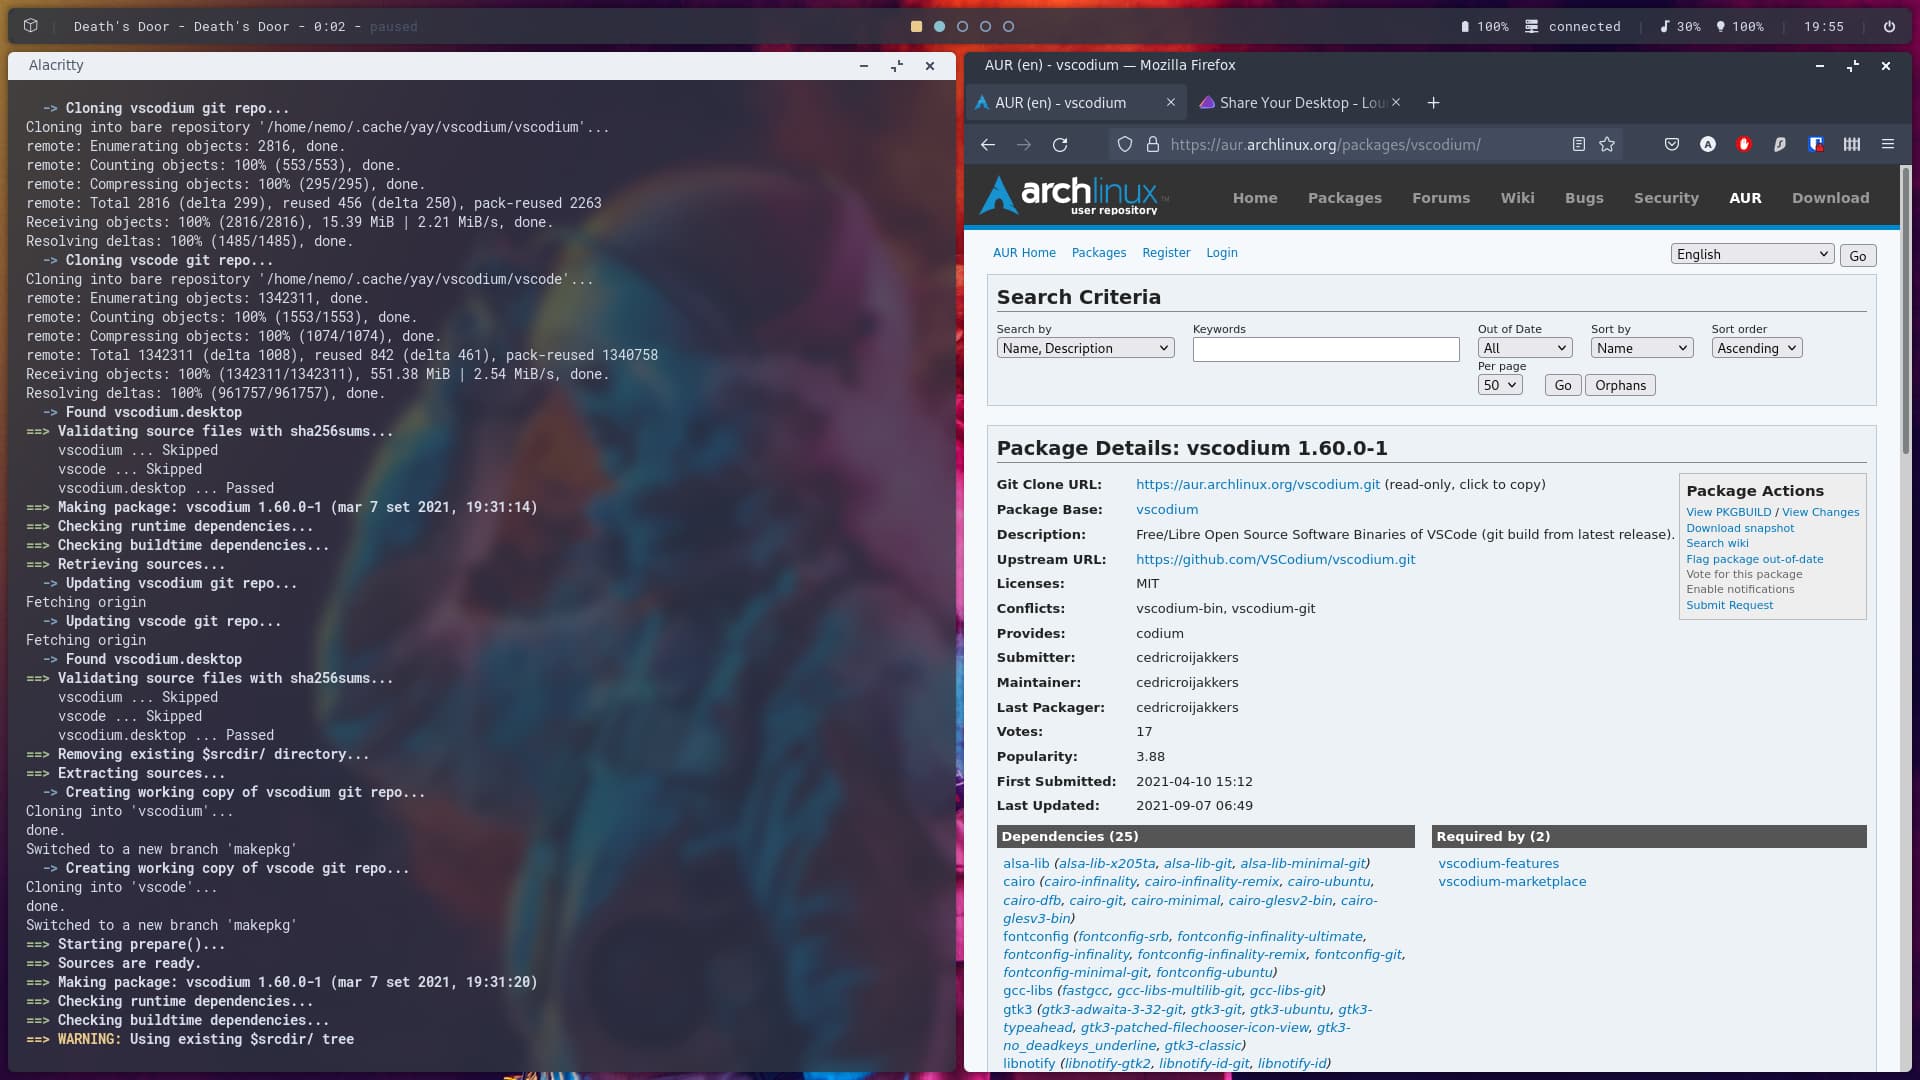Open vscodium-marketplace under Required by
The width and height of the screenshot is (1920, 1080).
click(1512, 881)
